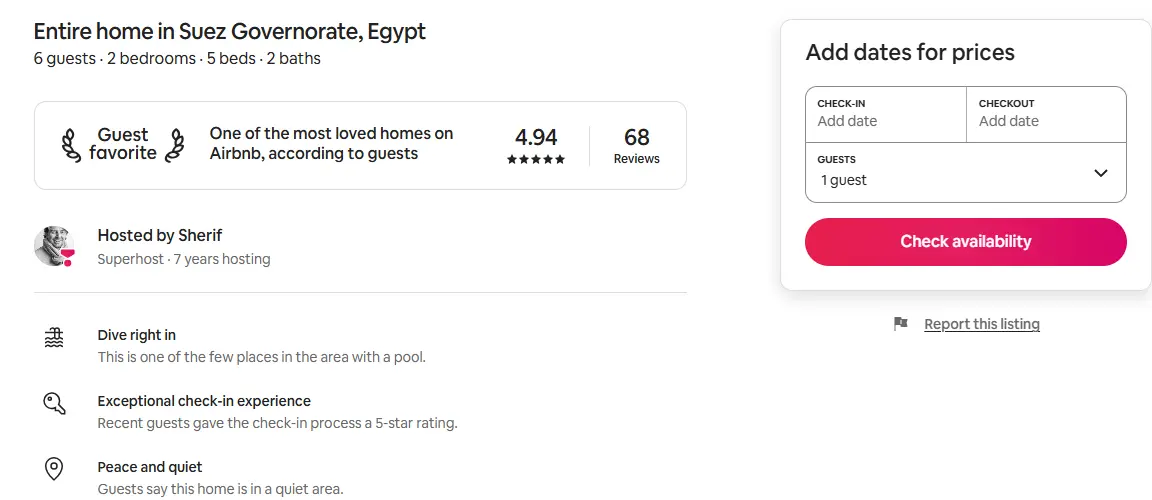Click the five-star rating icons
The image size is (1152, 500).
tap(536, 159)
